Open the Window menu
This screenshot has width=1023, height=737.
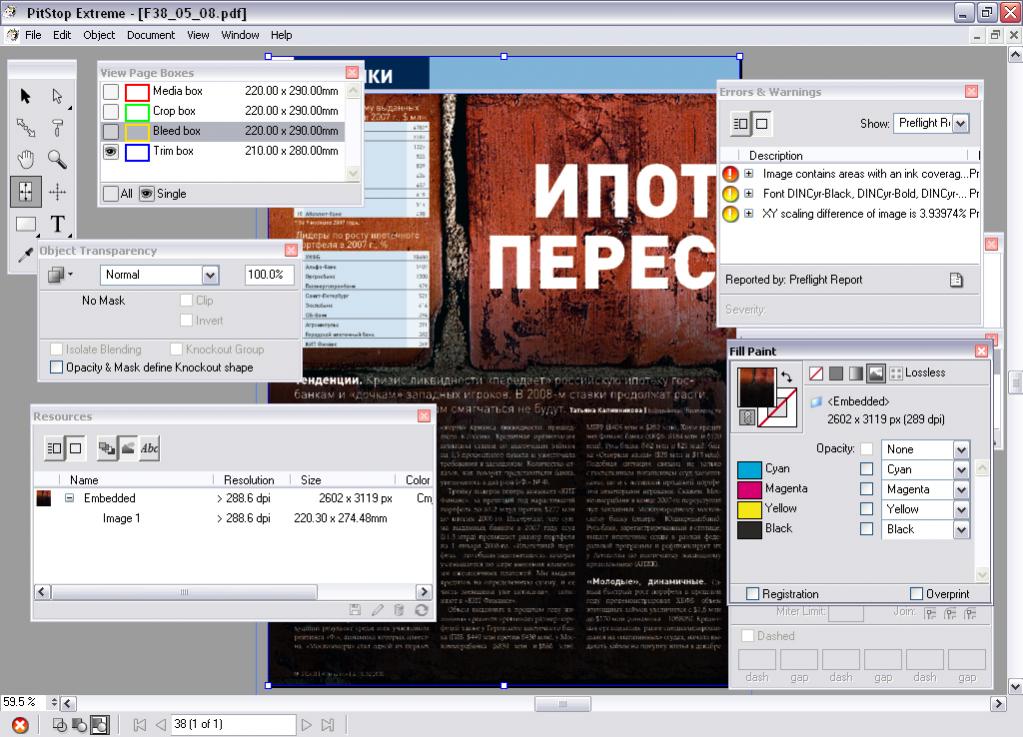click(240, 35)
